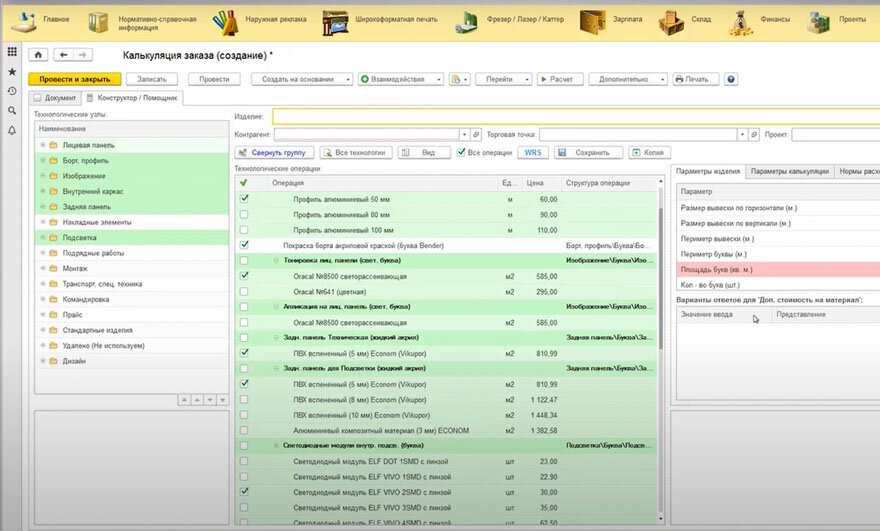Expand Борт, профиль tree node

[x=43, y=161]
